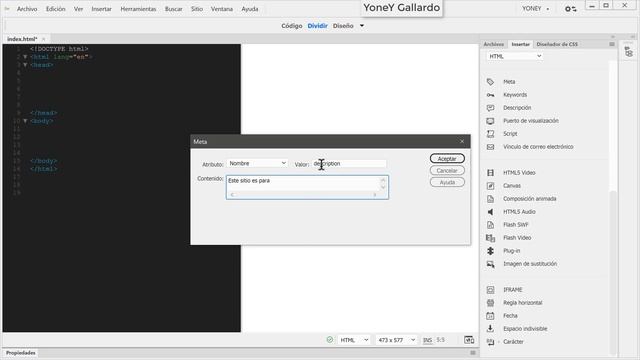This screenshot has height=360, width=640.
Task: Open the view mode dropdown arrow beside Diseño
Action: click(x=362, y=26)
